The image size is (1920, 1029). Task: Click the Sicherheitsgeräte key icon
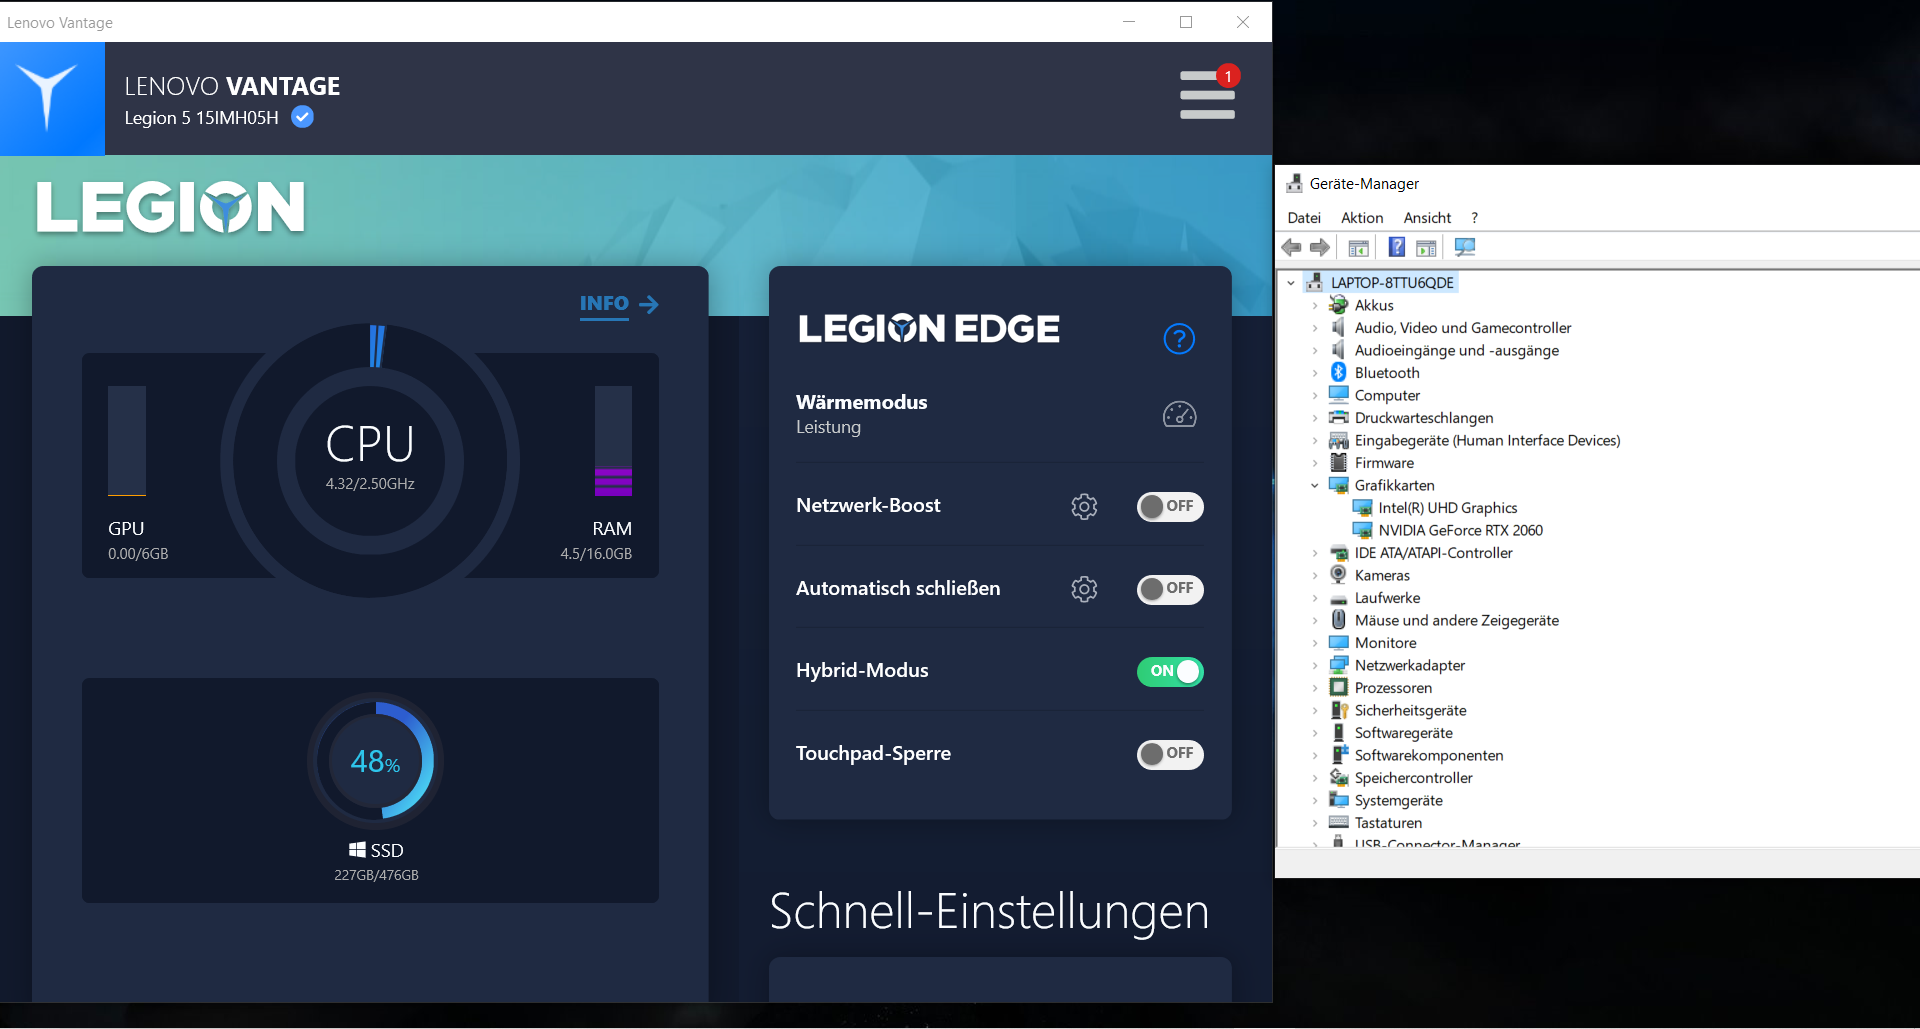[1339, 710]
